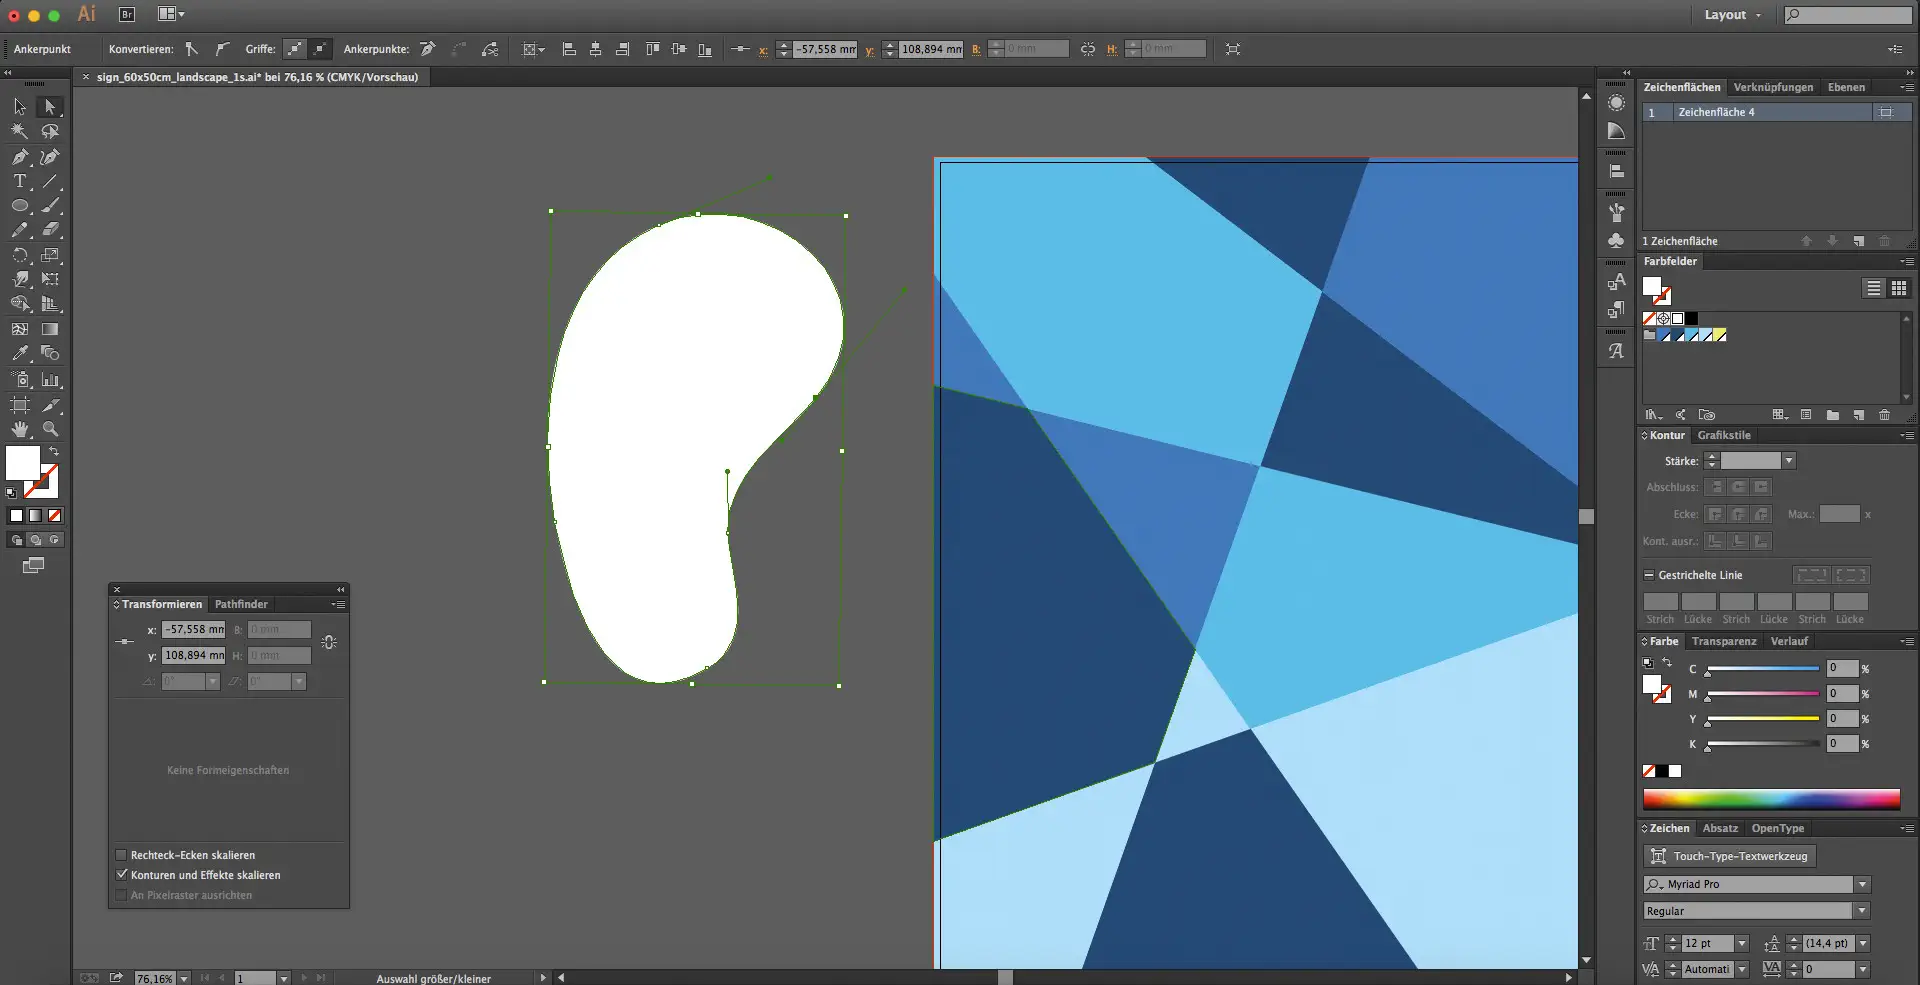
Task: Enable Rechteck-Ecken skalieren checkbox
Action: coord(122,855)
